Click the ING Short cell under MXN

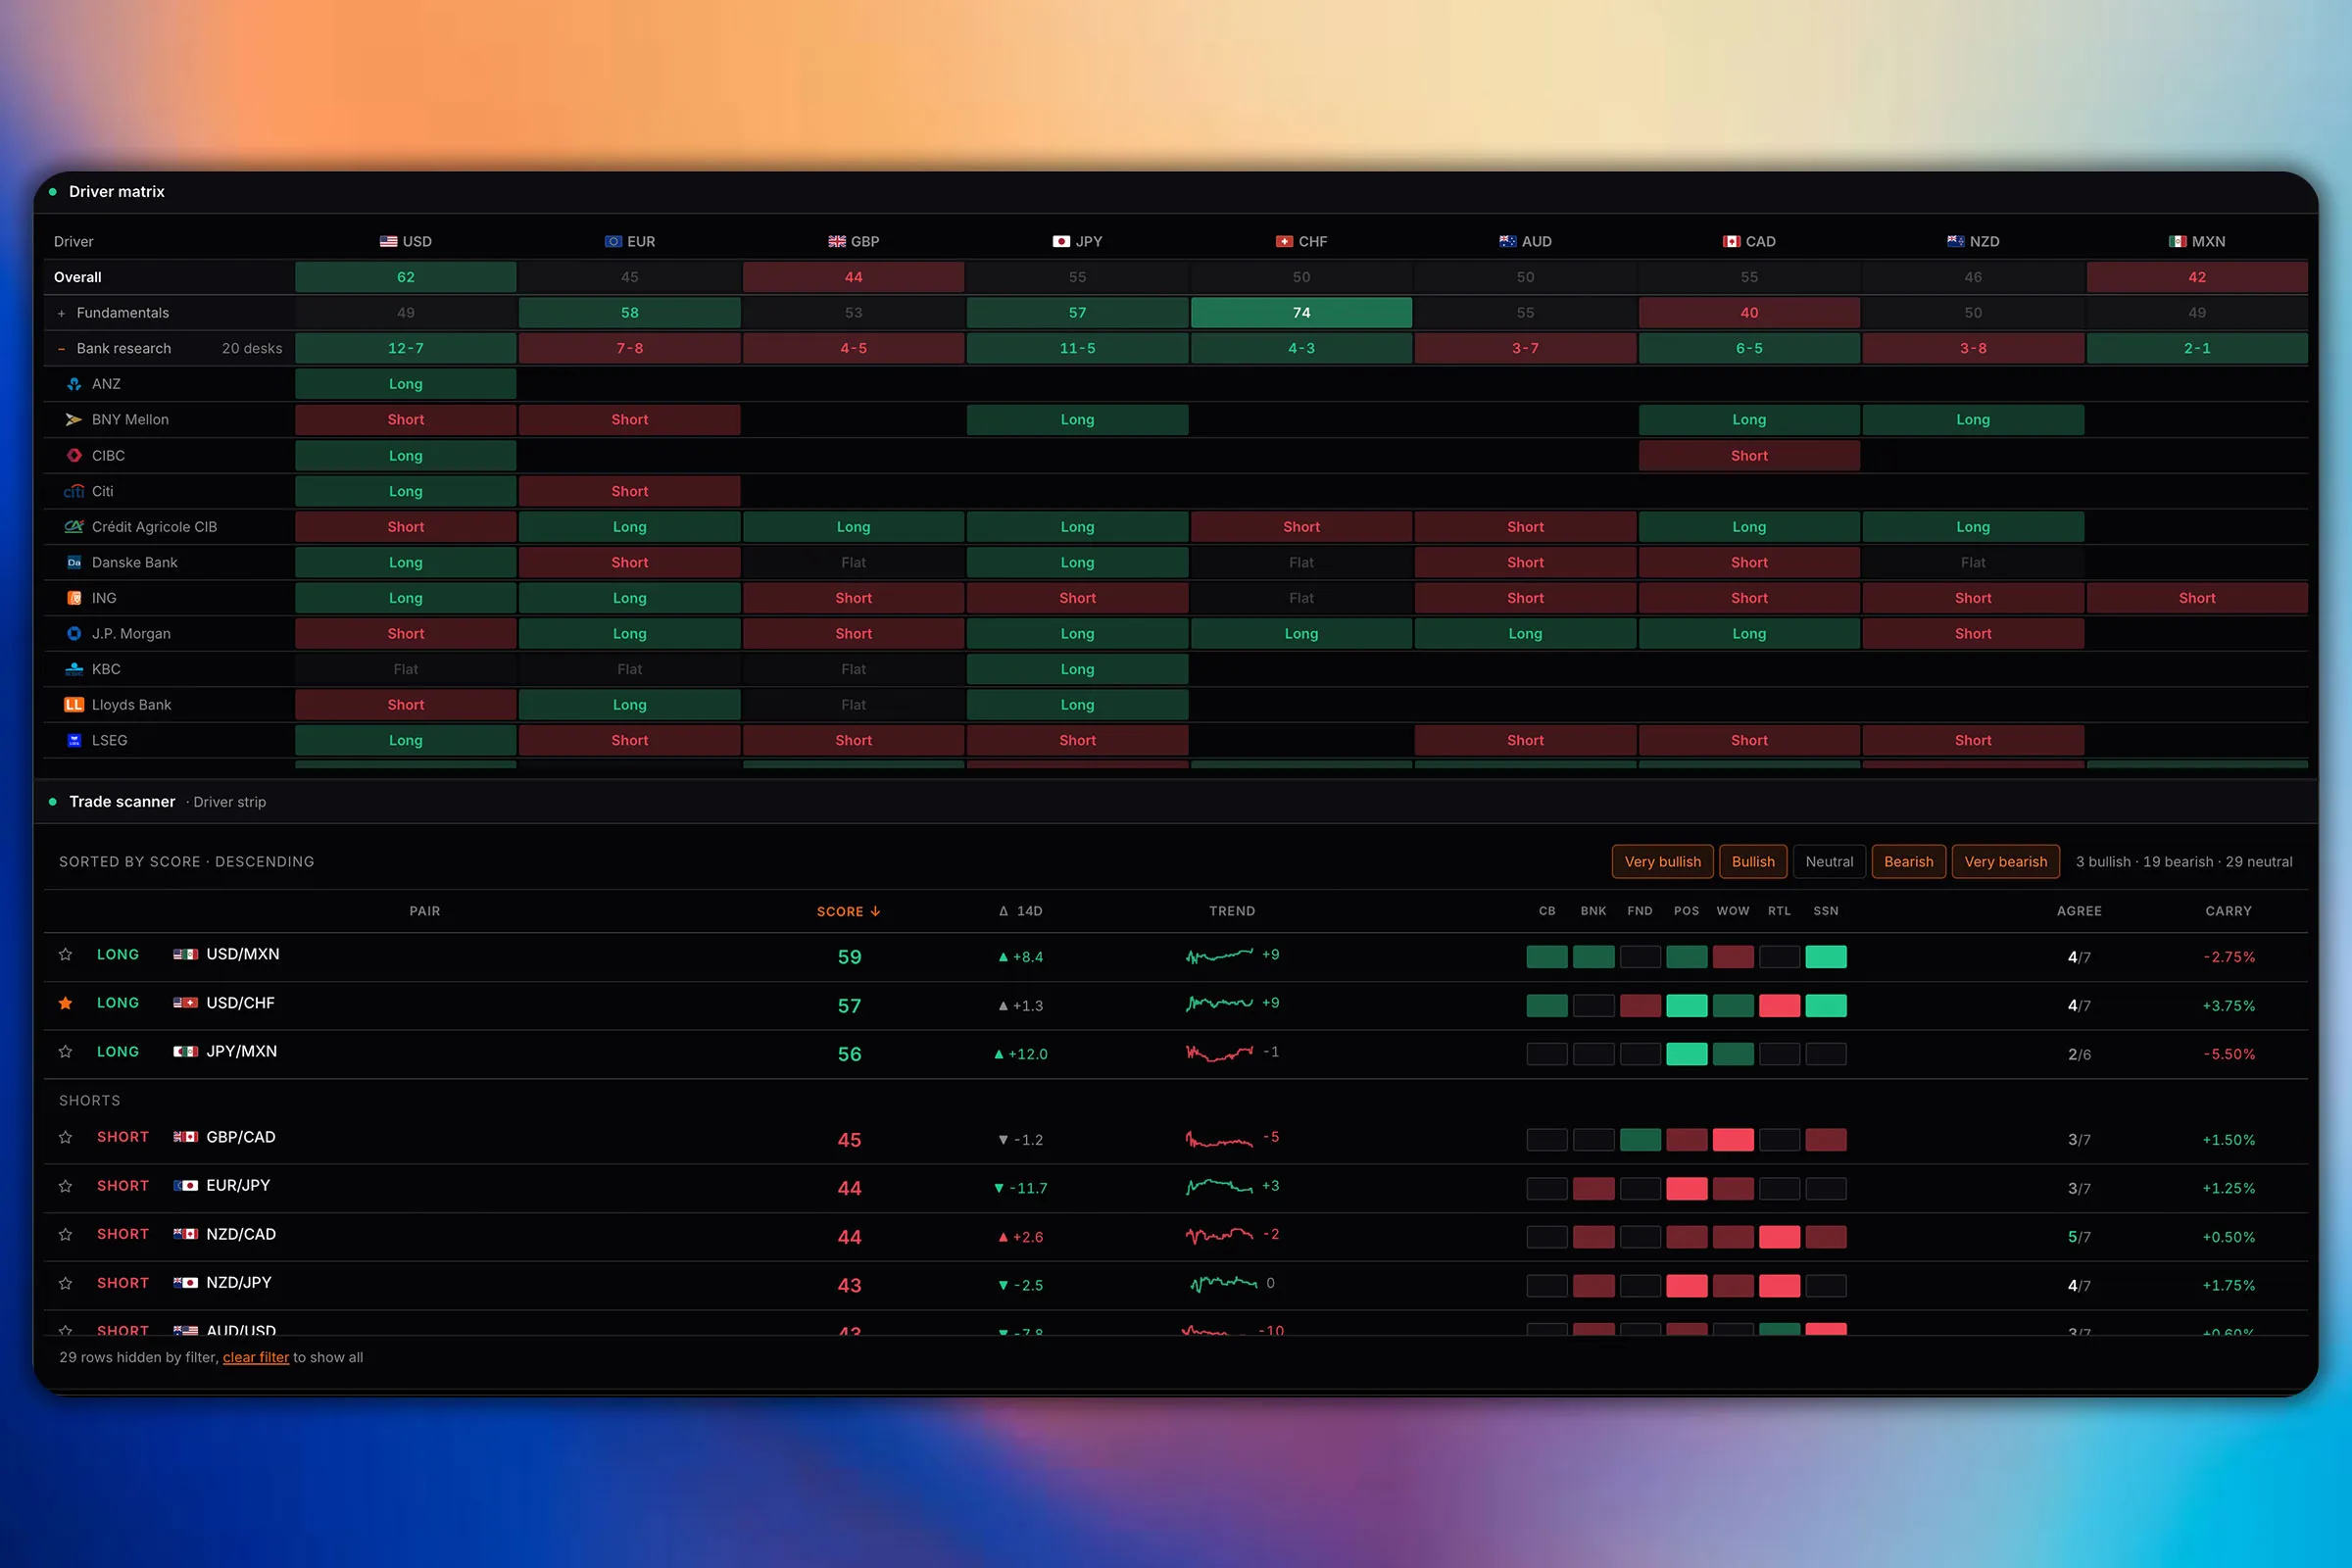coord(2197,598)
